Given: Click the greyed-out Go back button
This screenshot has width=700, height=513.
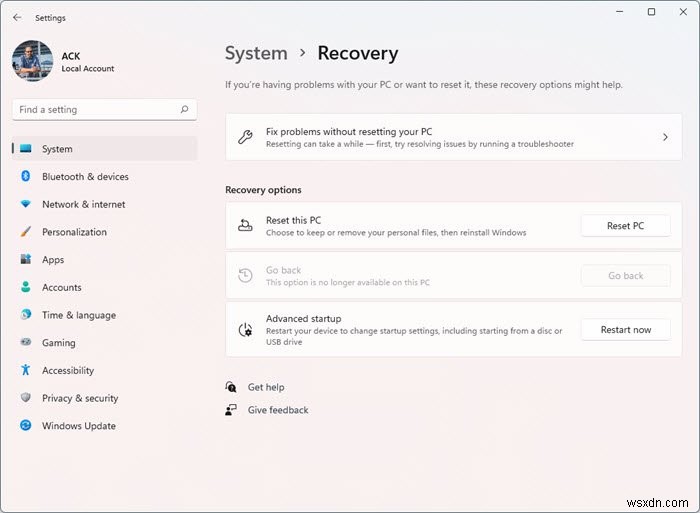Looking at the screenshot, I should (625, 276).
